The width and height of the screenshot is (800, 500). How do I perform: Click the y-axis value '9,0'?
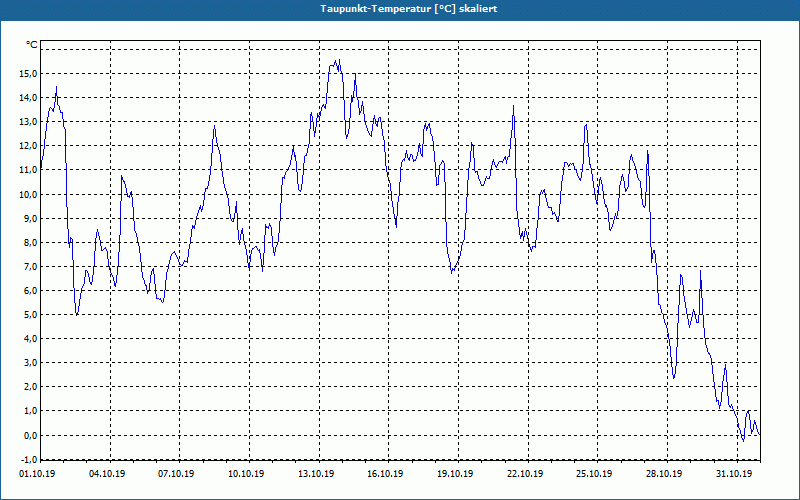(30, 218)
